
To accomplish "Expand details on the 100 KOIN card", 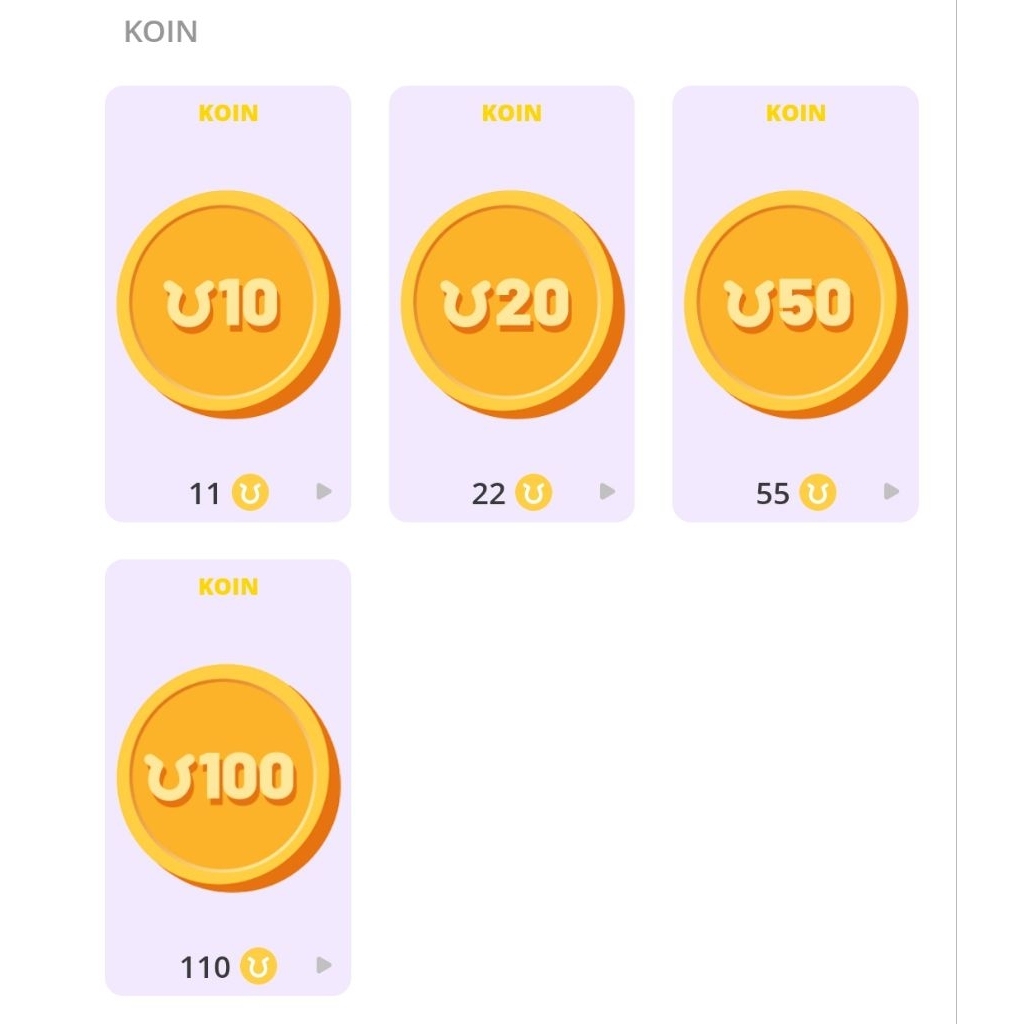I will coord(324,966).
